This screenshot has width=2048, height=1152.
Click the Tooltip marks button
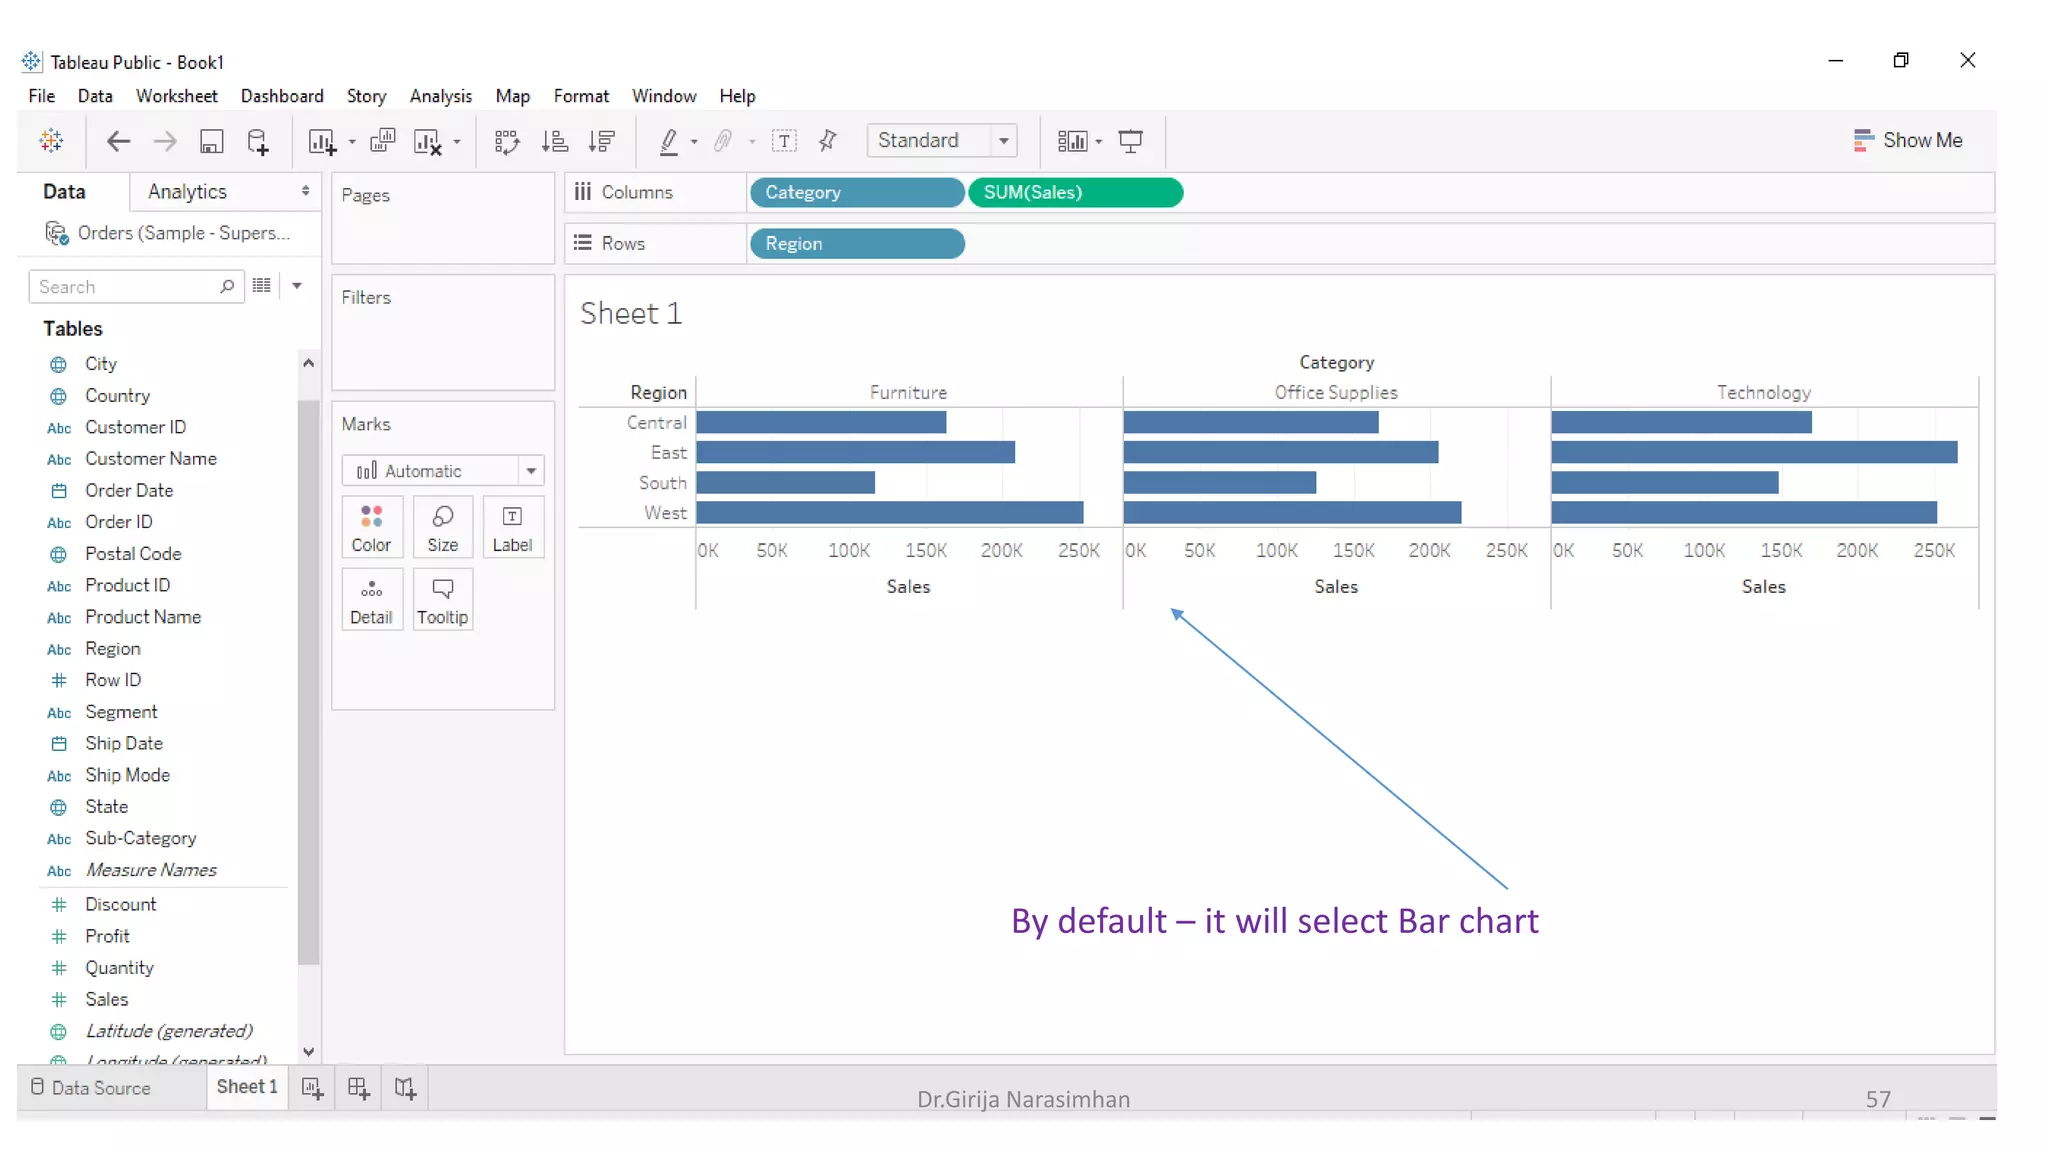point(442,600)
